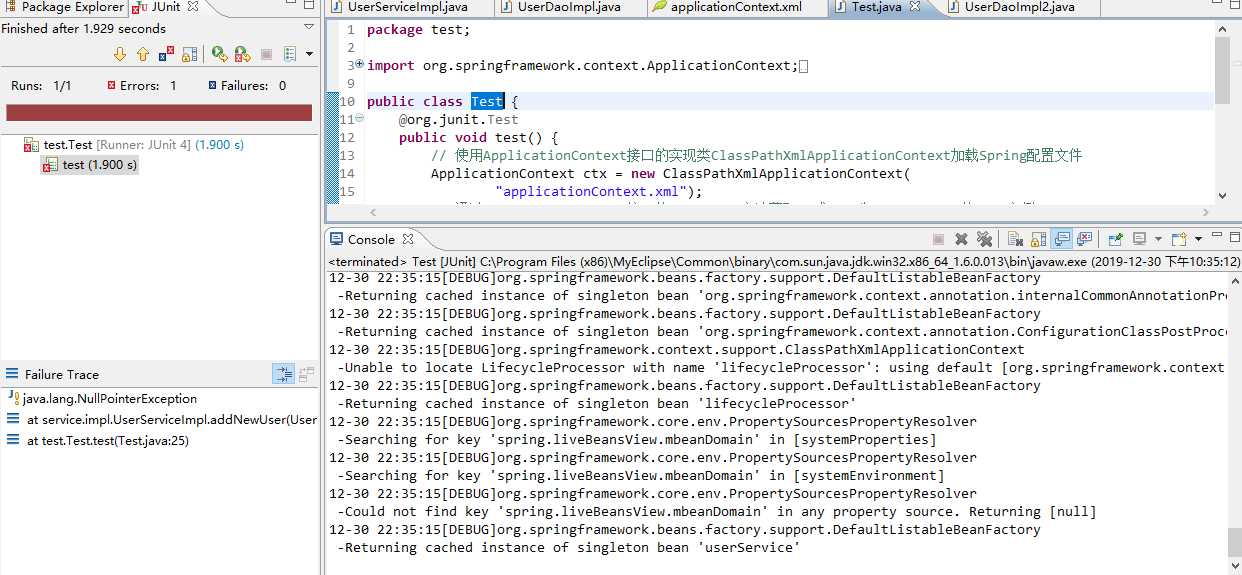Image resolution: width=1242 pixels, height=575 pixels.
Task: Select the failed 'test (1.900 s)' item
Action: pyautogui.click(x=89, y=165)
